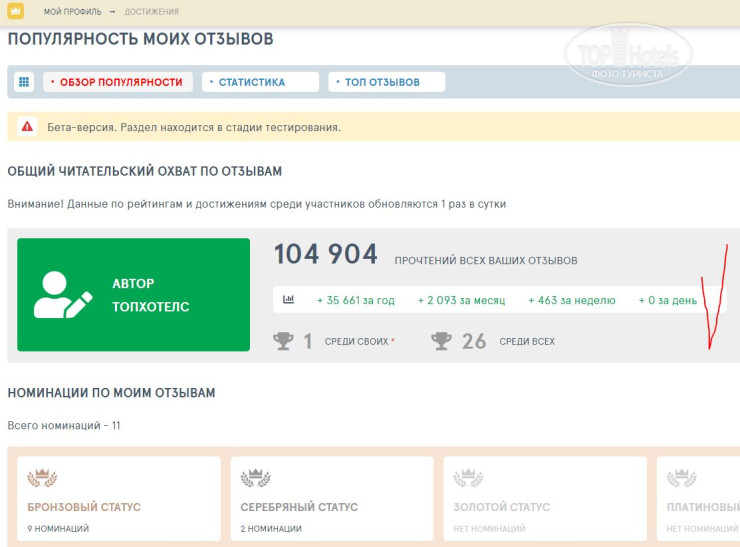
Task: Open the Бронзовый статус card
Action: (x=119, y=498)
